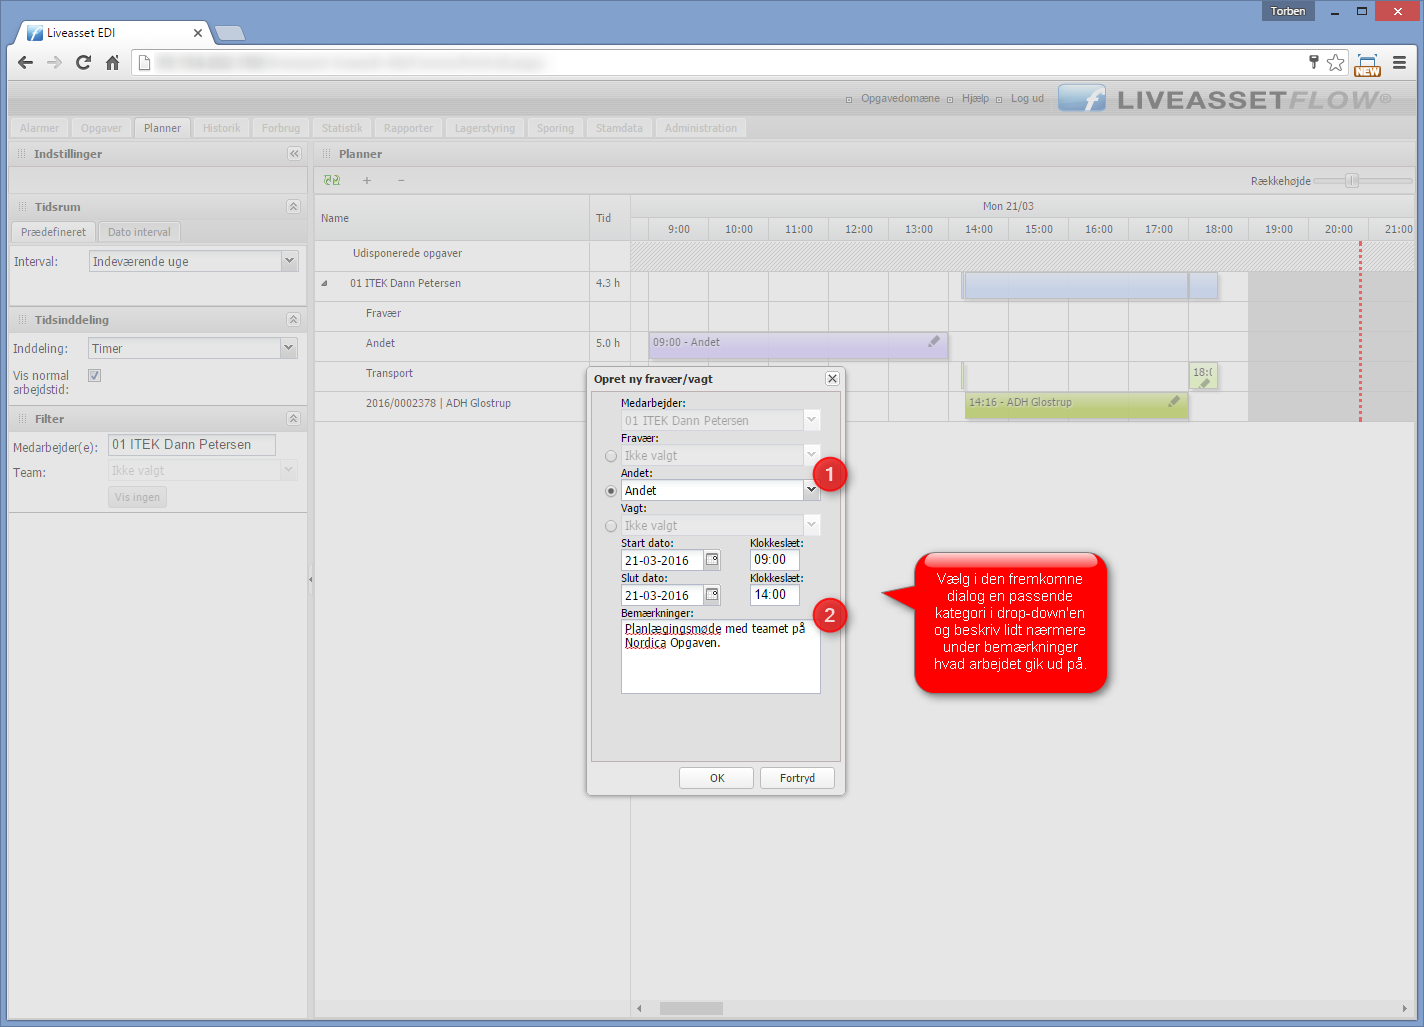Expand the Andet category dropdown in dialog
1424x1027 pixels.
point(811,490)
